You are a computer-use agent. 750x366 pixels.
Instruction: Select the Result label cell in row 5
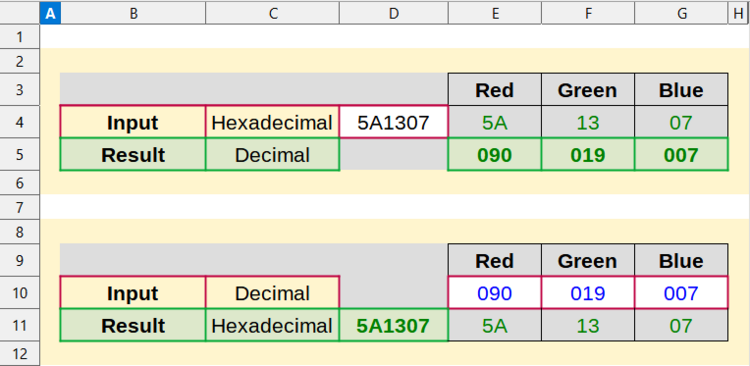133,155
